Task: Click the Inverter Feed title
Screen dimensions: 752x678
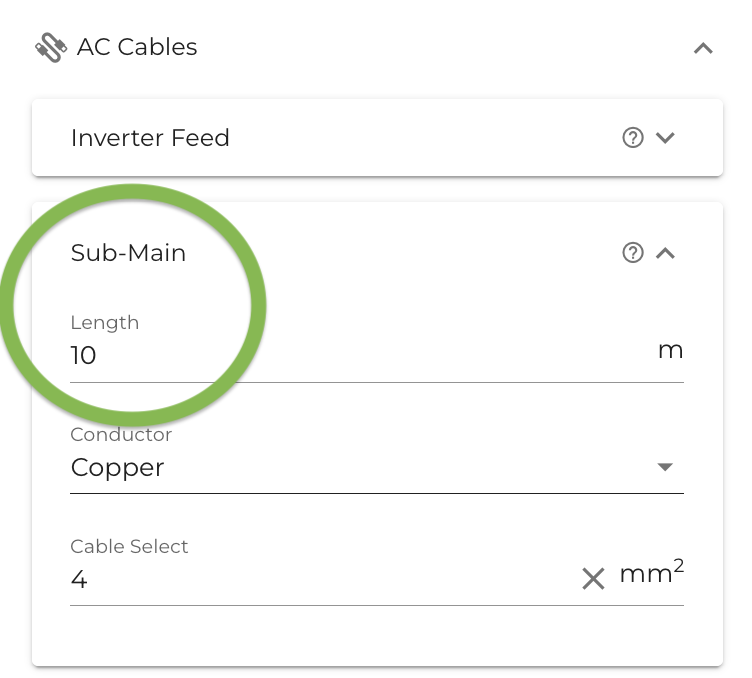Action: click(x=150, y=138)
